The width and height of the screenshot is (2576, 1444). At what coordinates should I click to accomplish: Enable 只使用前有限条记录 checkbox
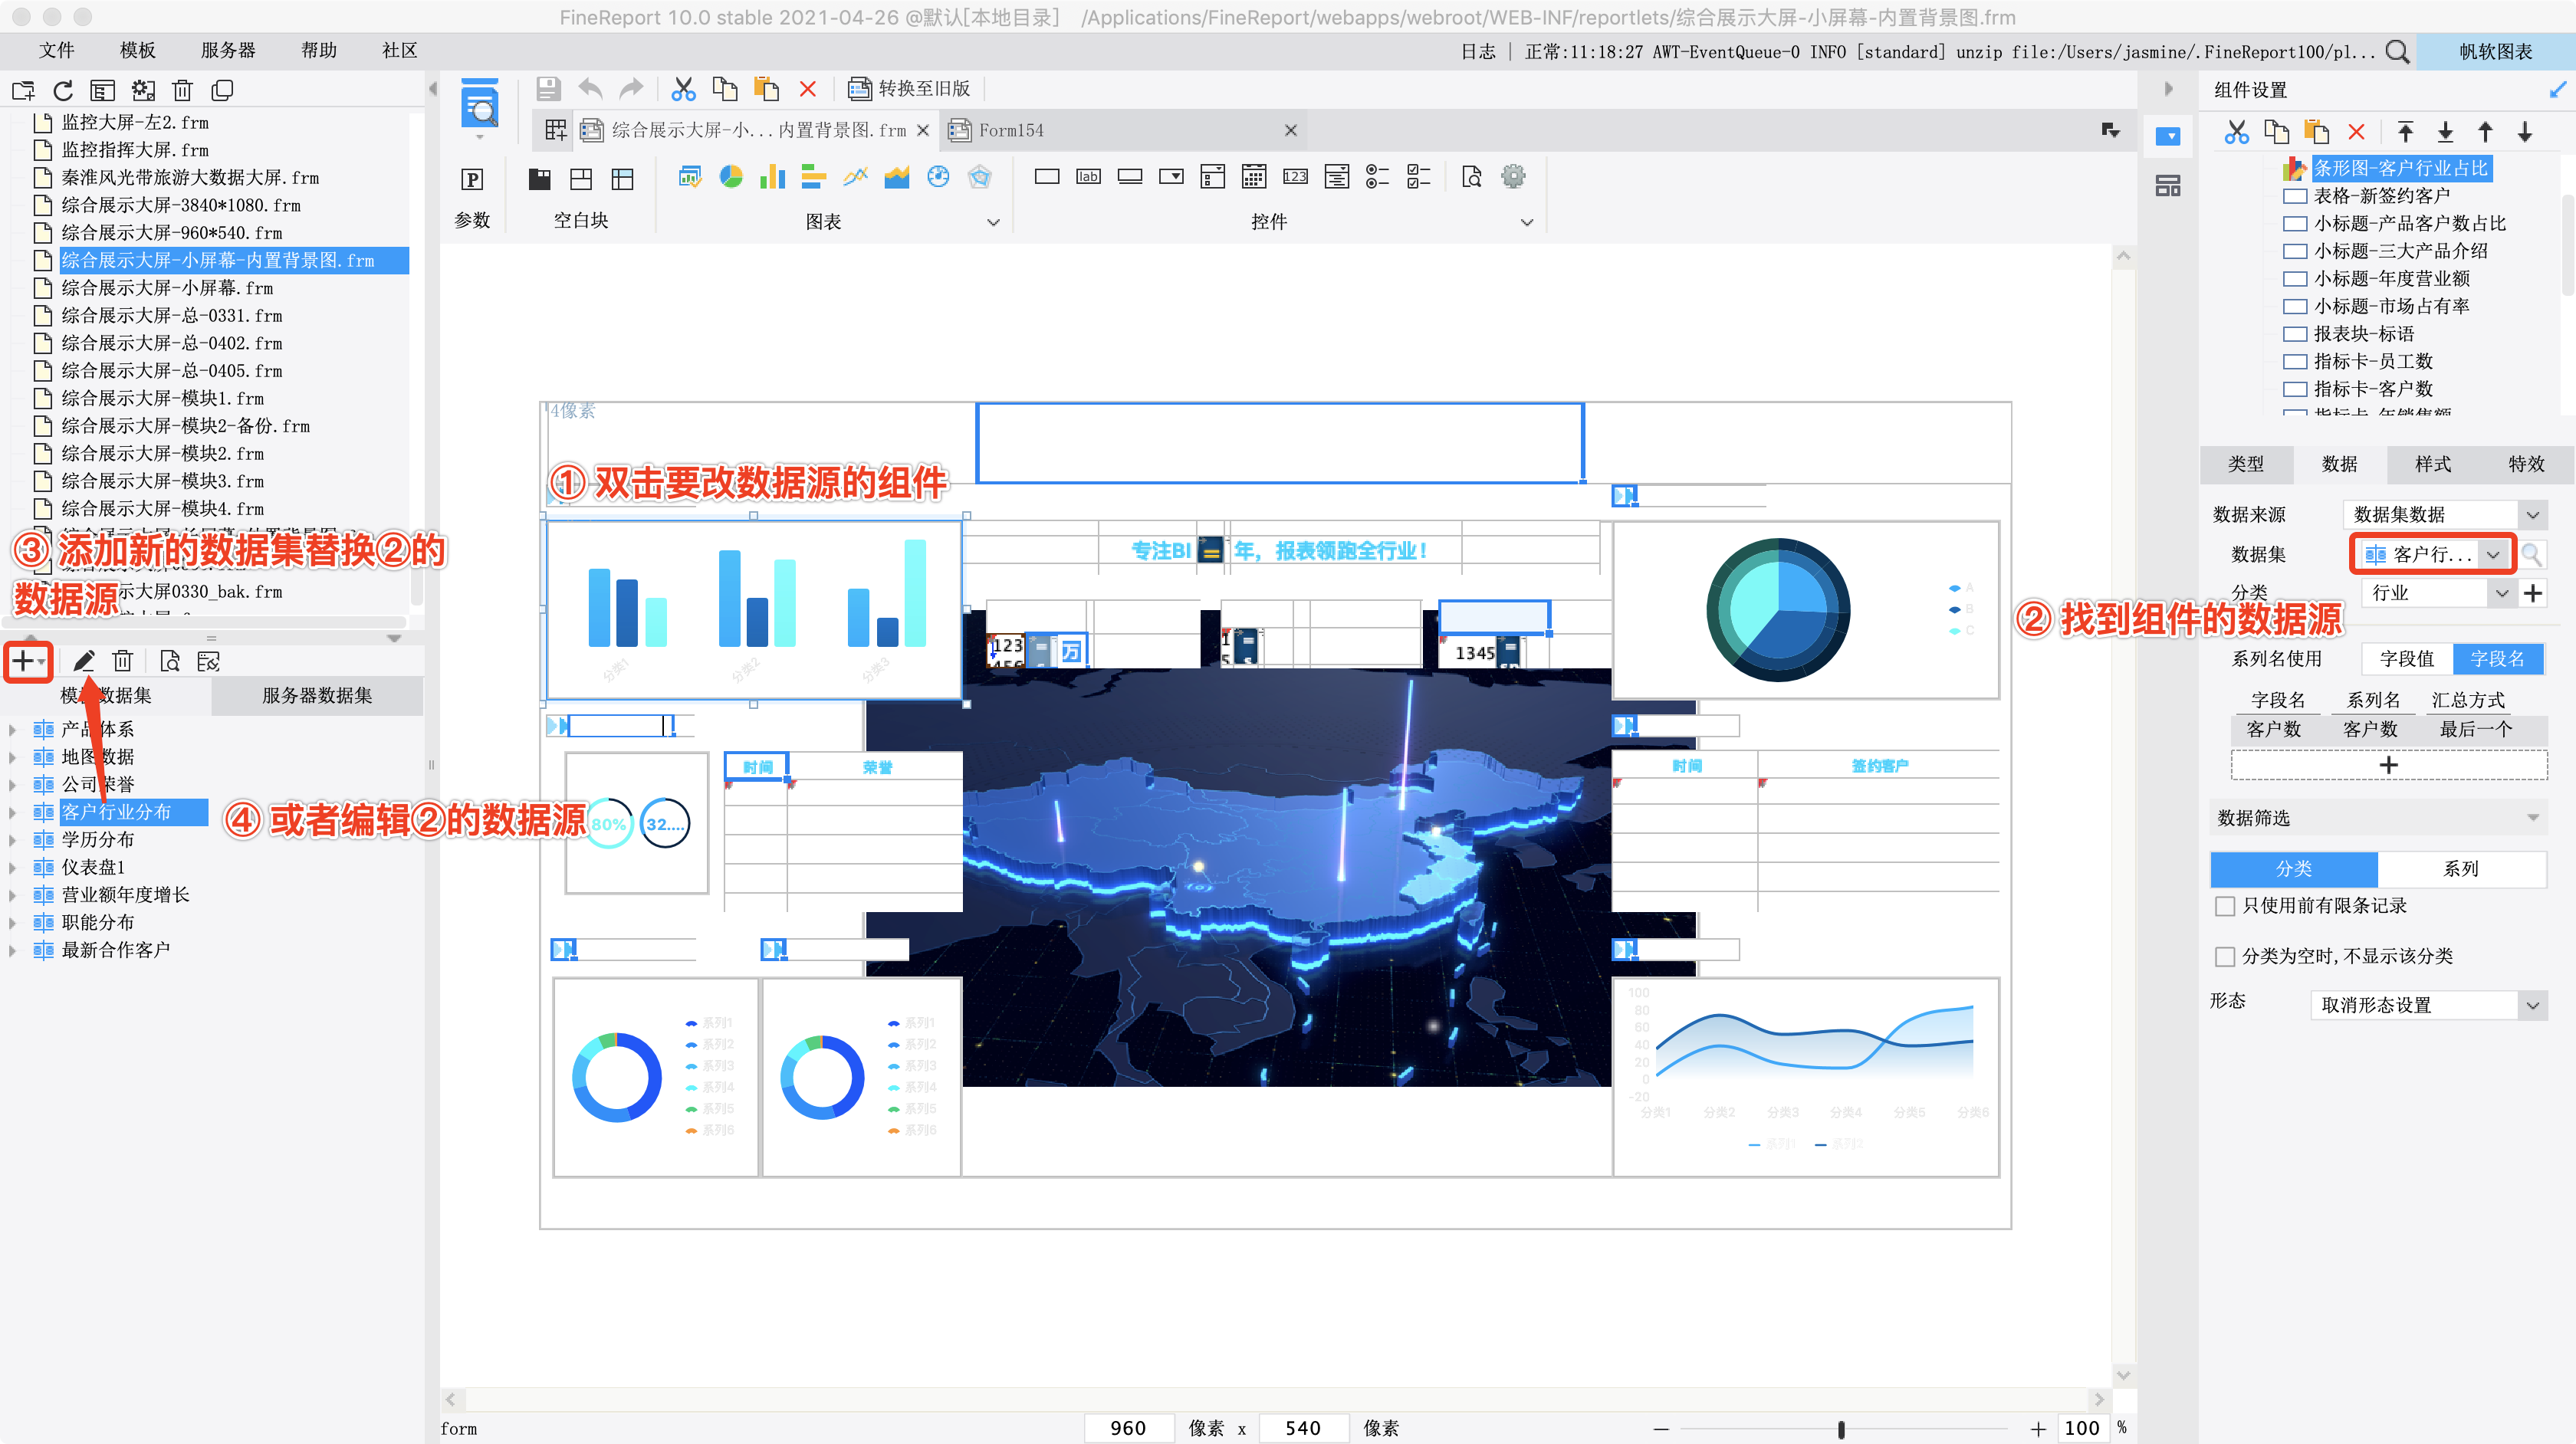(x=2225, y=906)
